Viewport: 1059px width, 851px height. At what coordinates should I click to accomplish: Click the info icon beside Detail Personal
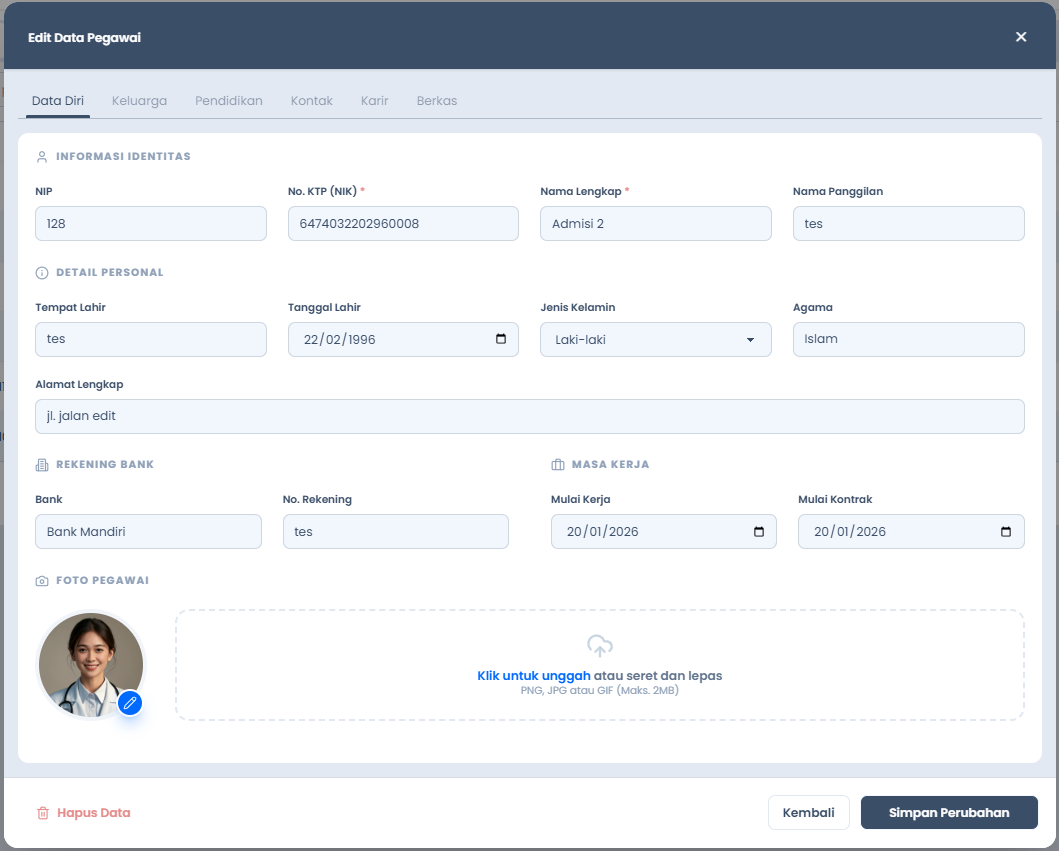[42, 273]
